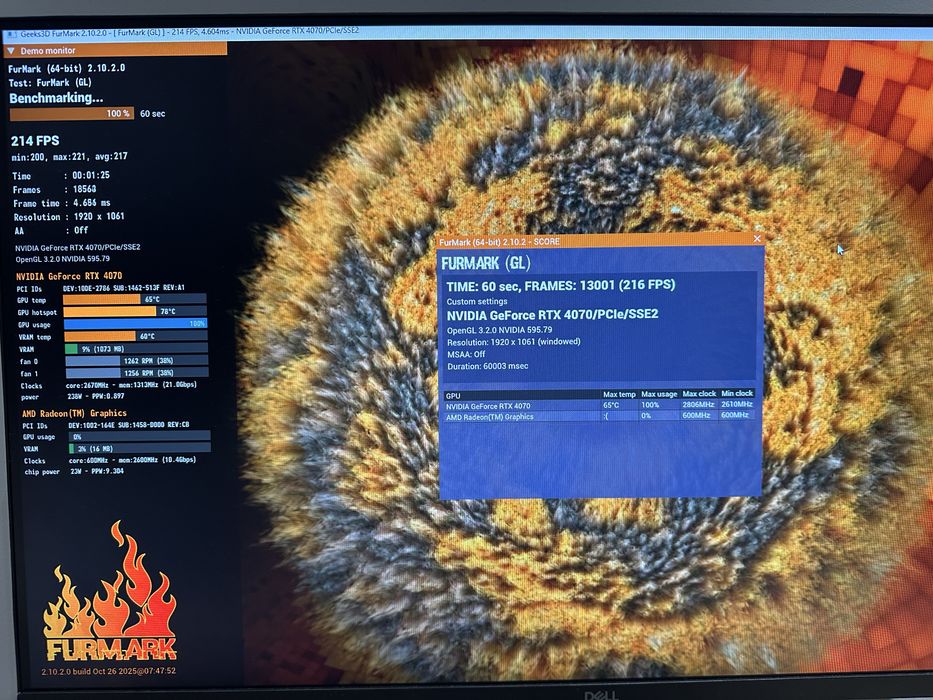Click the Resolution 1920 x 1061 value in demo monitor
This screenshot has height=700, width=933.
99,217
